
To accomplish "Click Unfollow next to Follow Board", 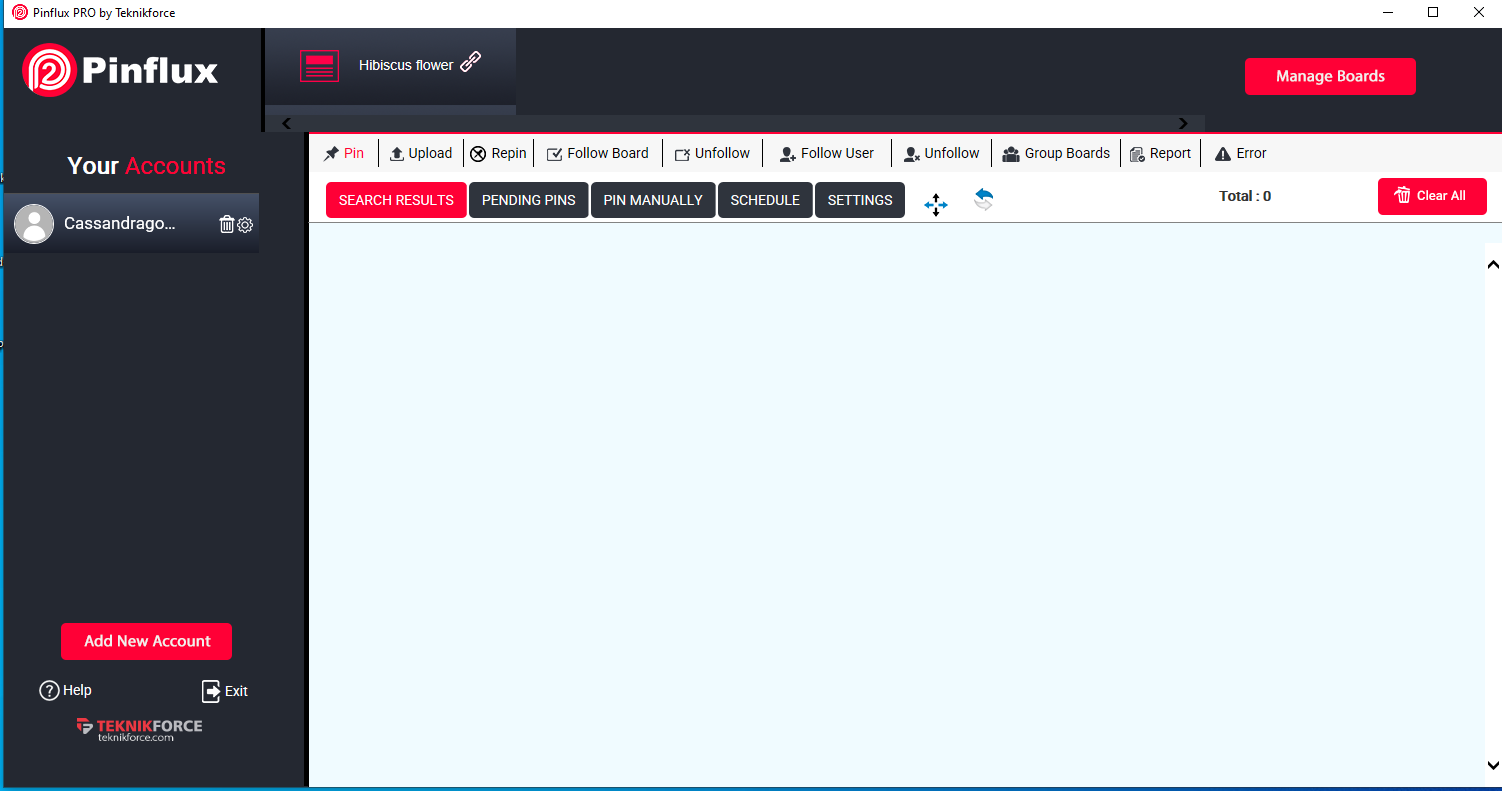I will (712, 153).
